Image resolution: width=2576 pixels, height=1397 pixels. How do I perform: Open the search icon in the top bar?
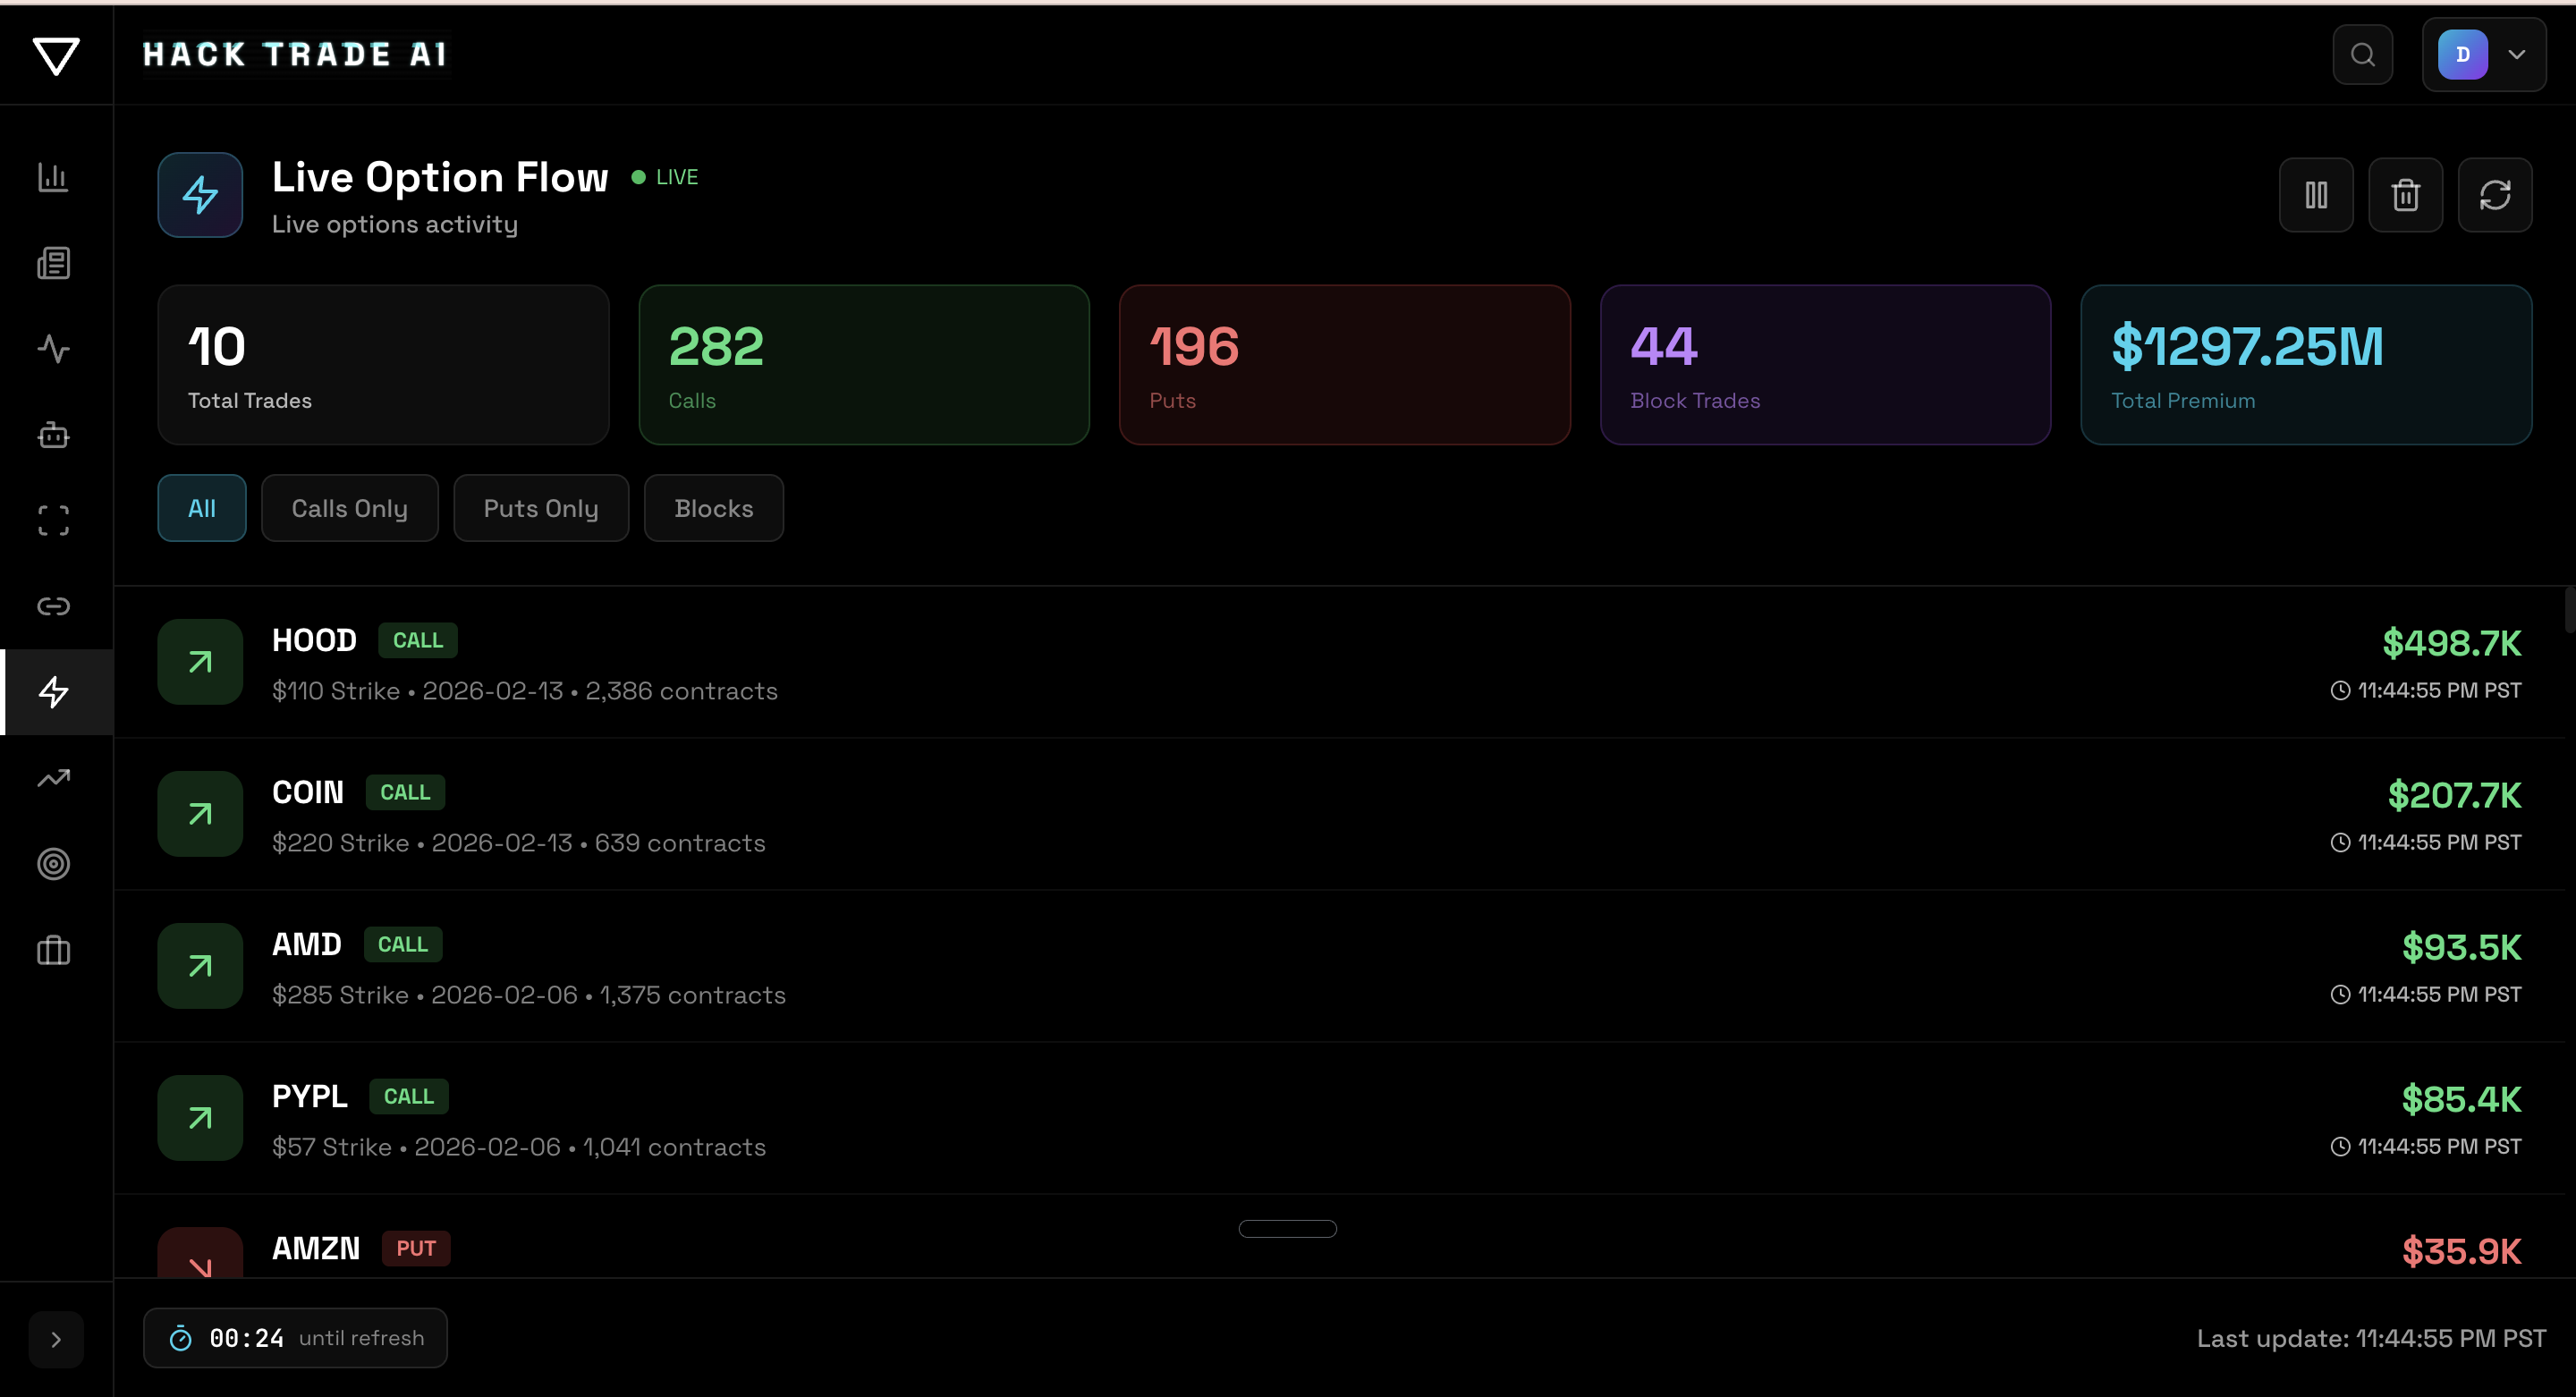2362,55
